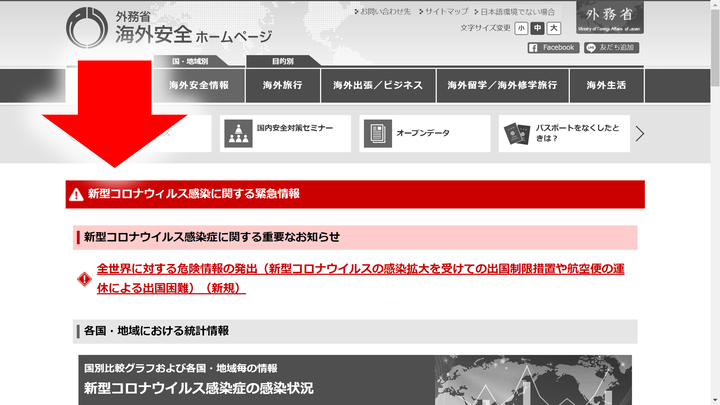
Task: Click 各国・地域における統計情報 heading
Action: [x=156, y=331]
